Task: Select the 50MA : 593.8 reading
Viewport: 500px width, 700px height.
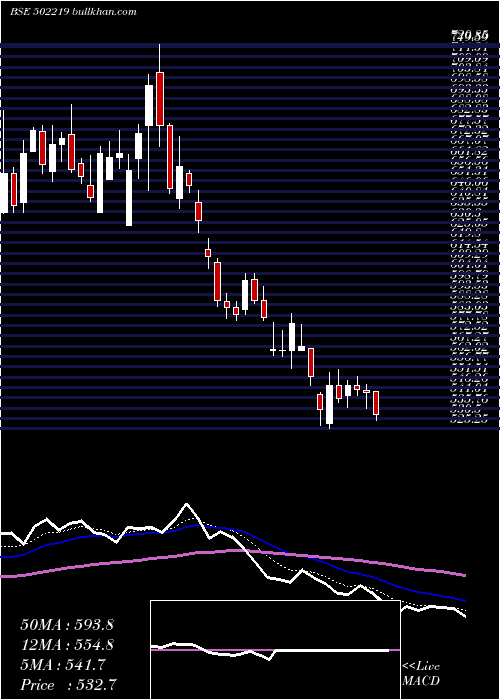Action: (x=67, y=625)
